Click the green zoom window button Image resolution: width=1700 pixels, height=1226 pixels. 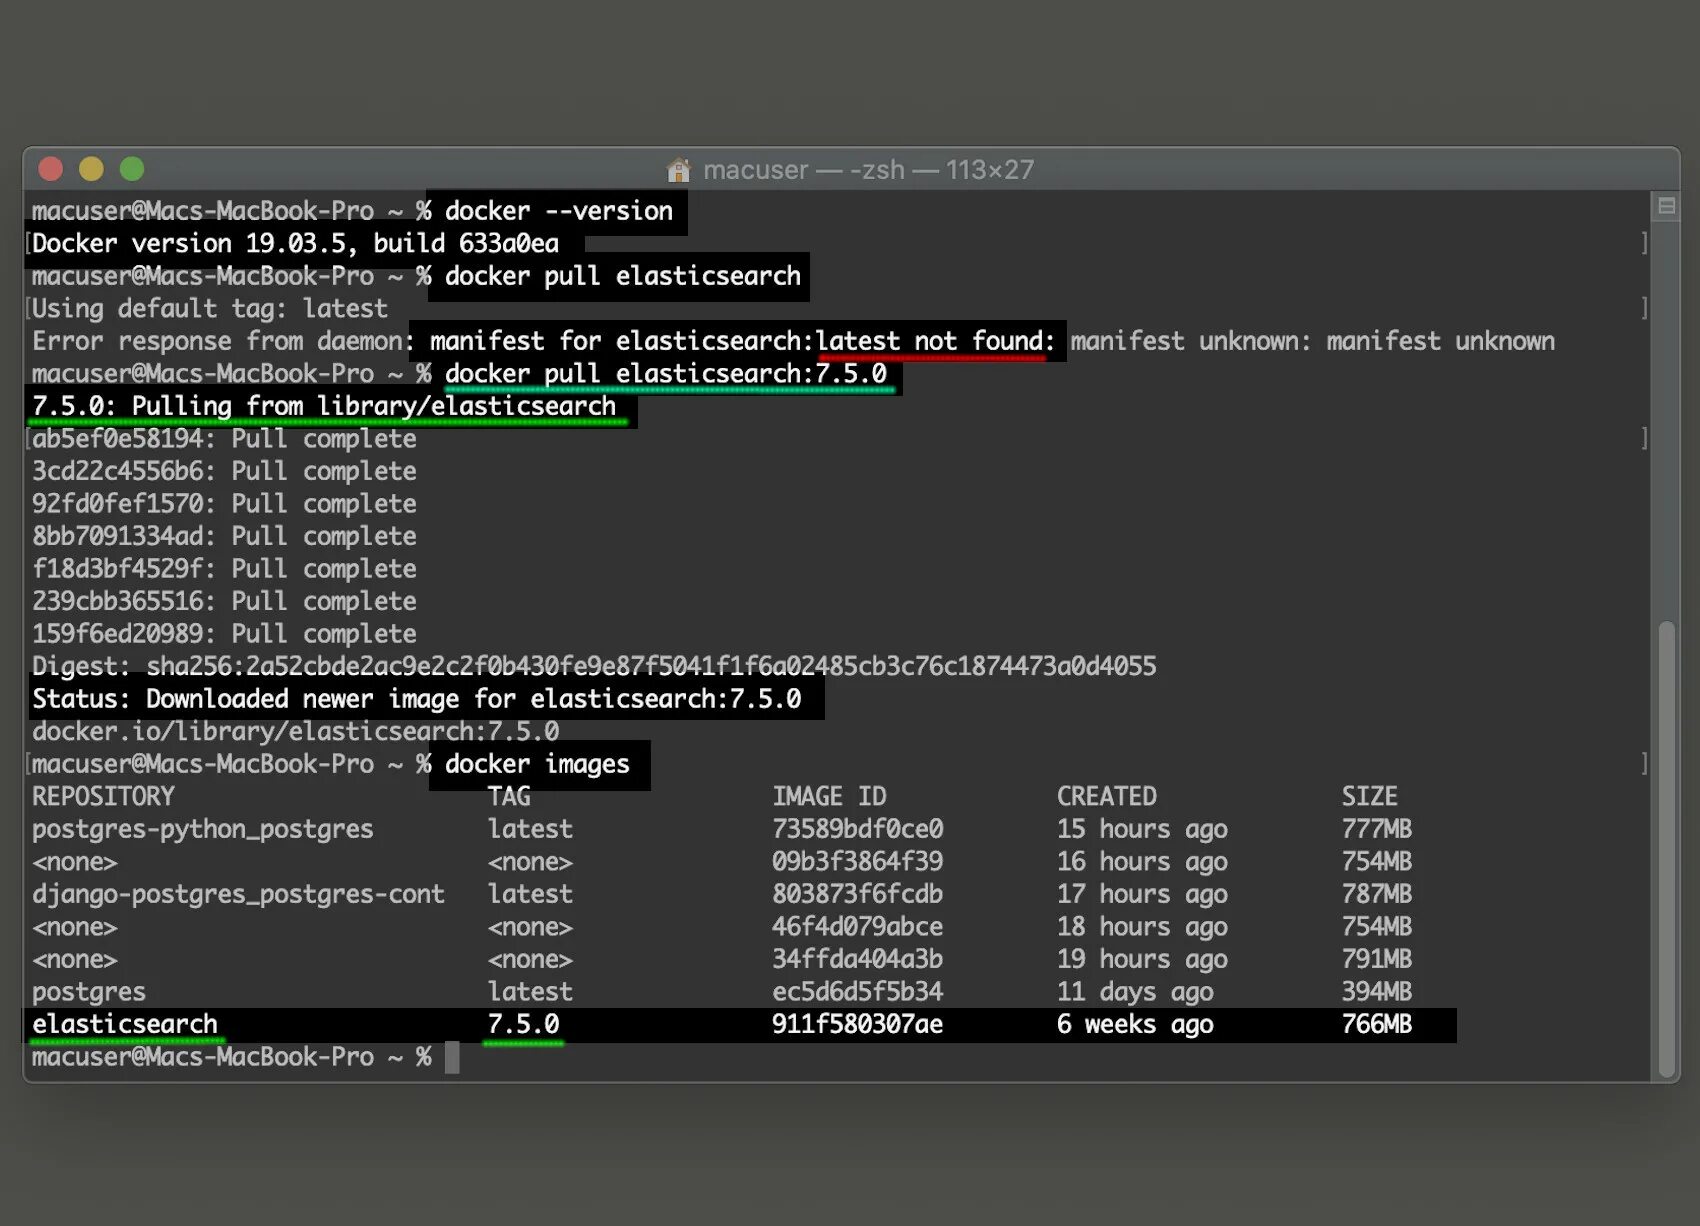pos(132,169)
